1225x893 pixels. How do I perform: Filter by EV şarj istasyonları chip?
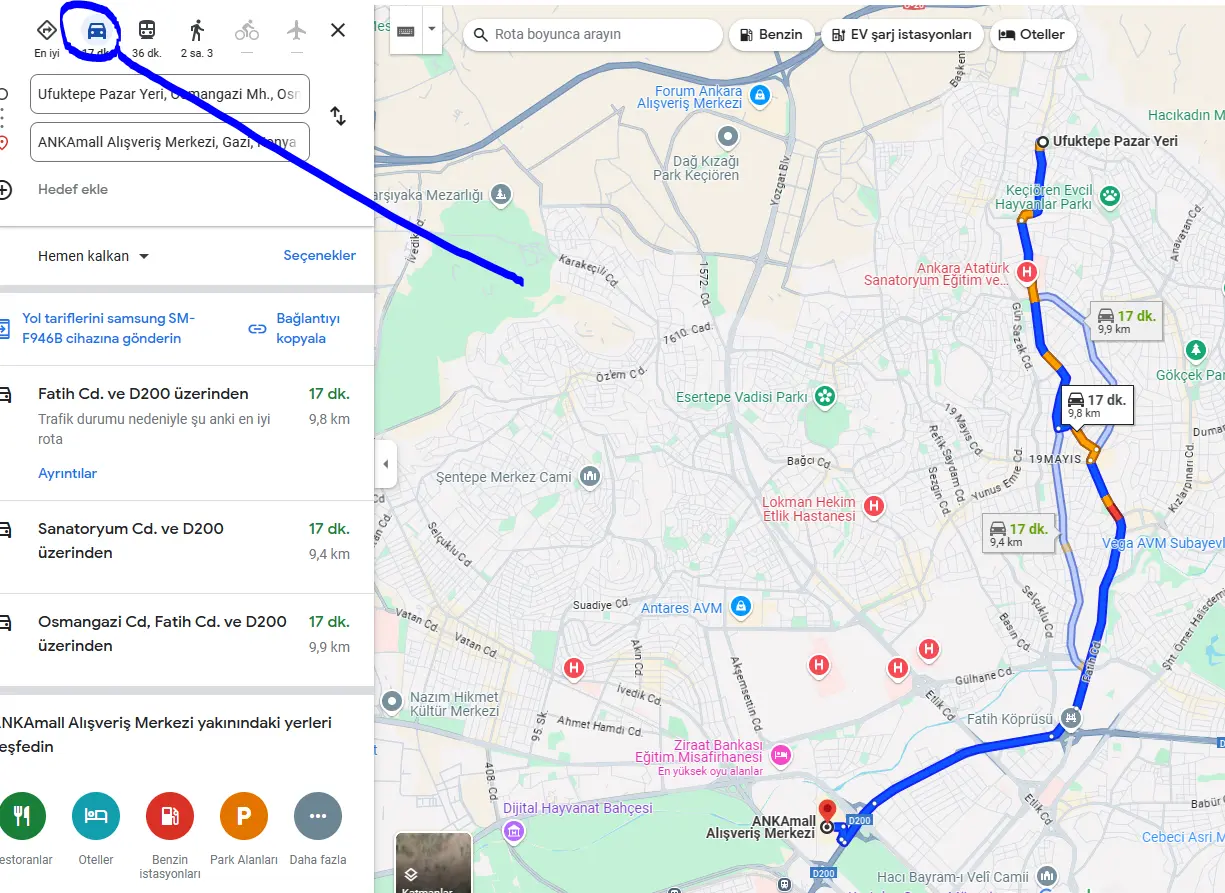(901, 34)
